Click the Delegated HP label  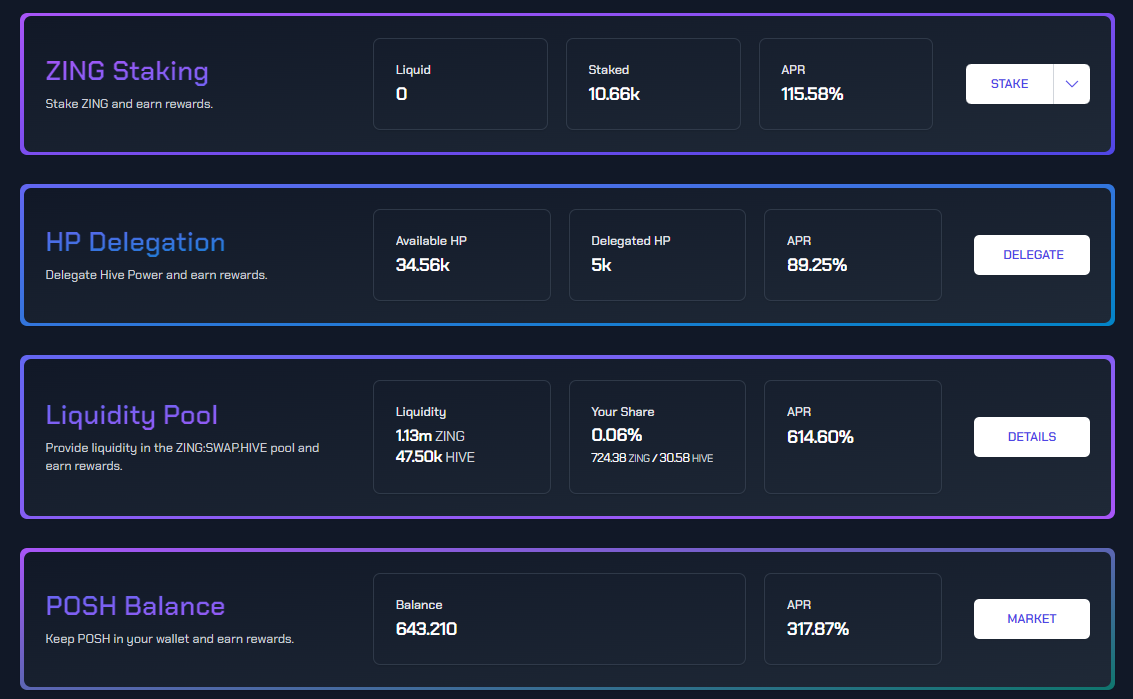(x=631, y=241)
